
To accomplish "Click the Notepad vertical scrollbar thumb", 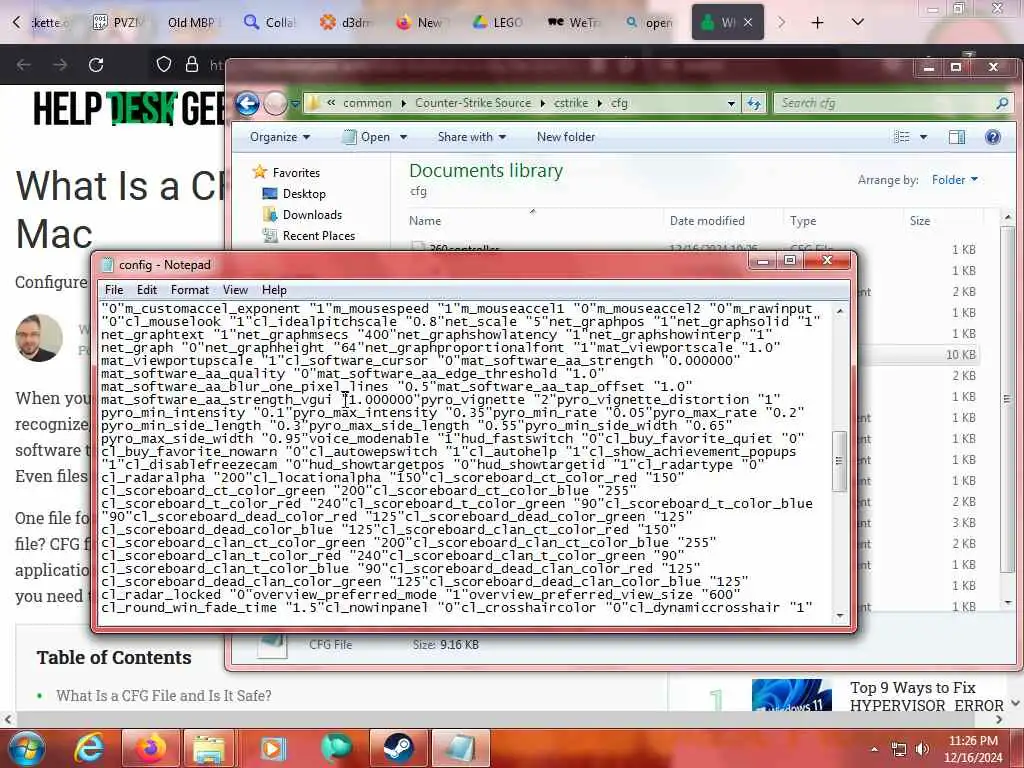I will pos(840,461).
